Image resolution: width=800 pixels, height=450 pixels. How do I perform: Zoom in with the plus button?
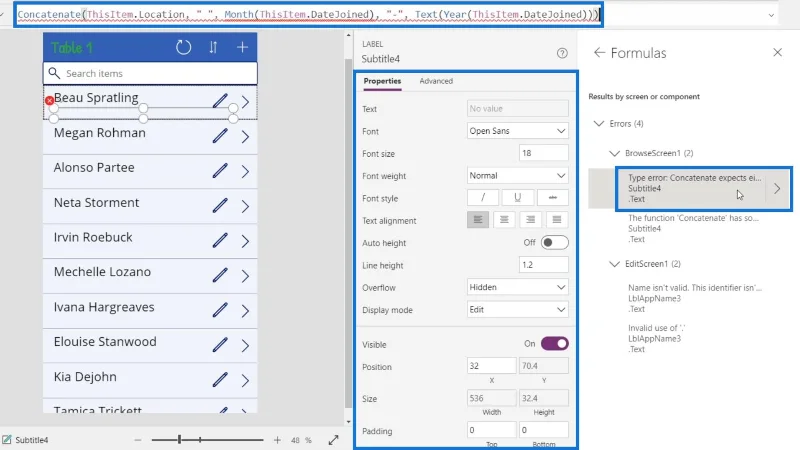[x=277, y=440]
